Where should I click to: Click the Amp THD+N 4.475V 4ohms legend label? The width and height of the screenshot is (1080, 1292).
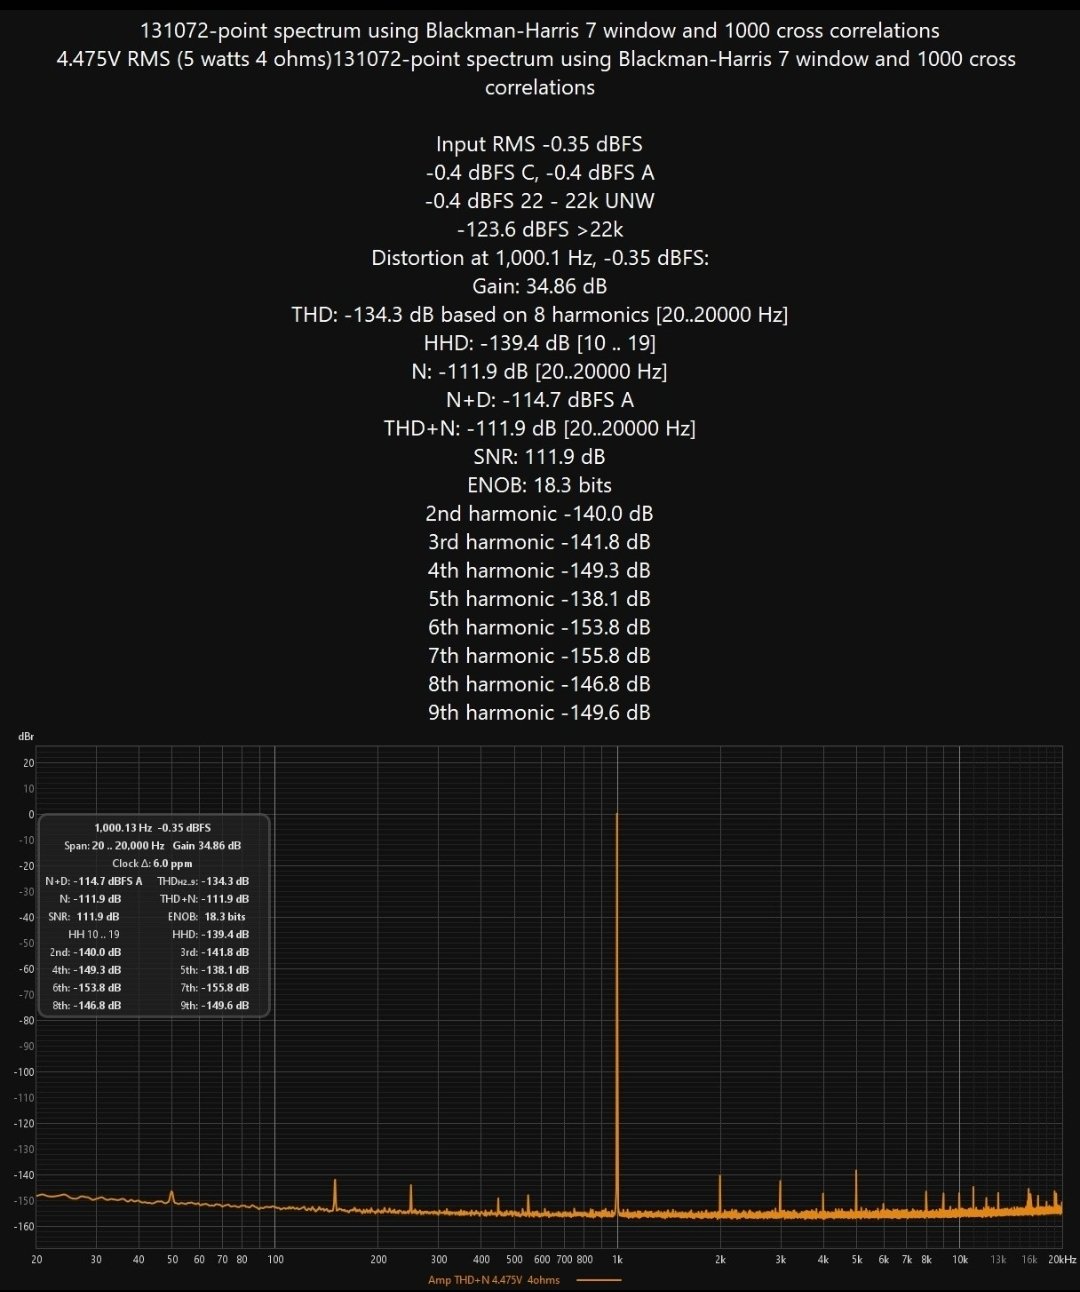point(494,1280)
